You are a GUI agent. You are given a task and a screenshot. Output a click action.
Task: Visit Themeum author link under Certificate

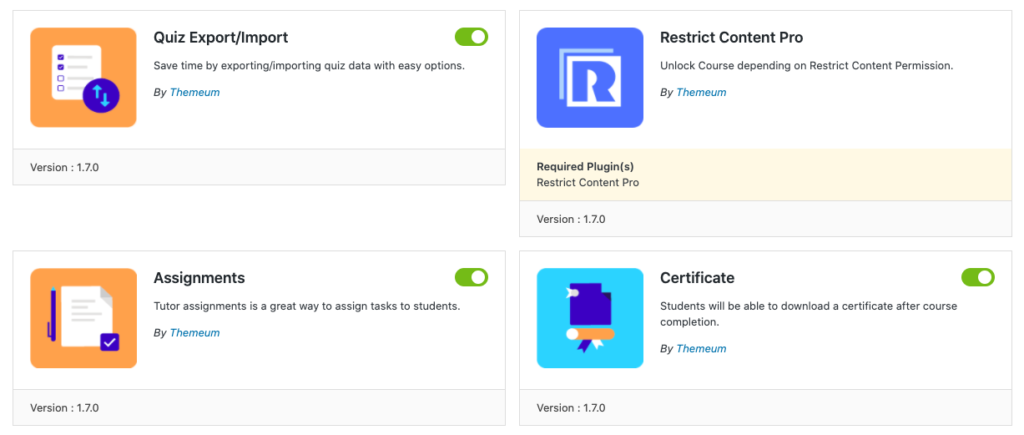(x=701, y=349)
